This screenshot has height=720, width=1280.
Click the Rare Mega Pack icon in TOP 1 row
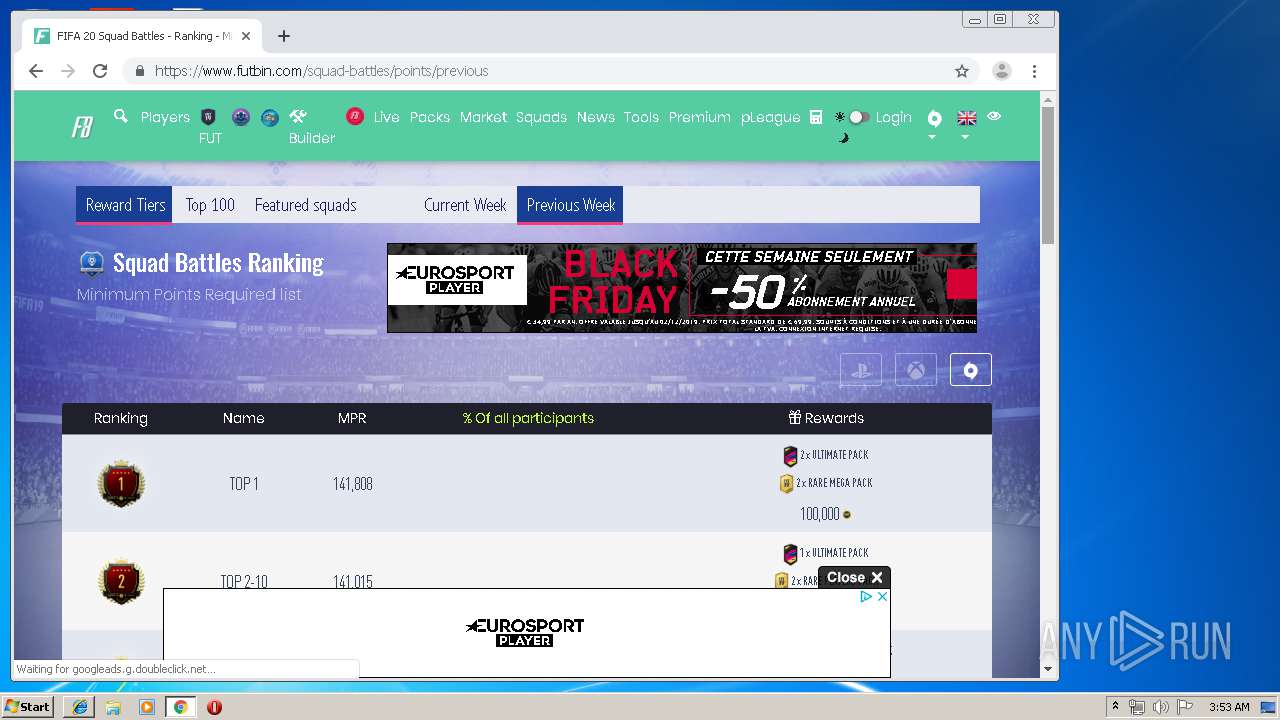tap(786, 484)
